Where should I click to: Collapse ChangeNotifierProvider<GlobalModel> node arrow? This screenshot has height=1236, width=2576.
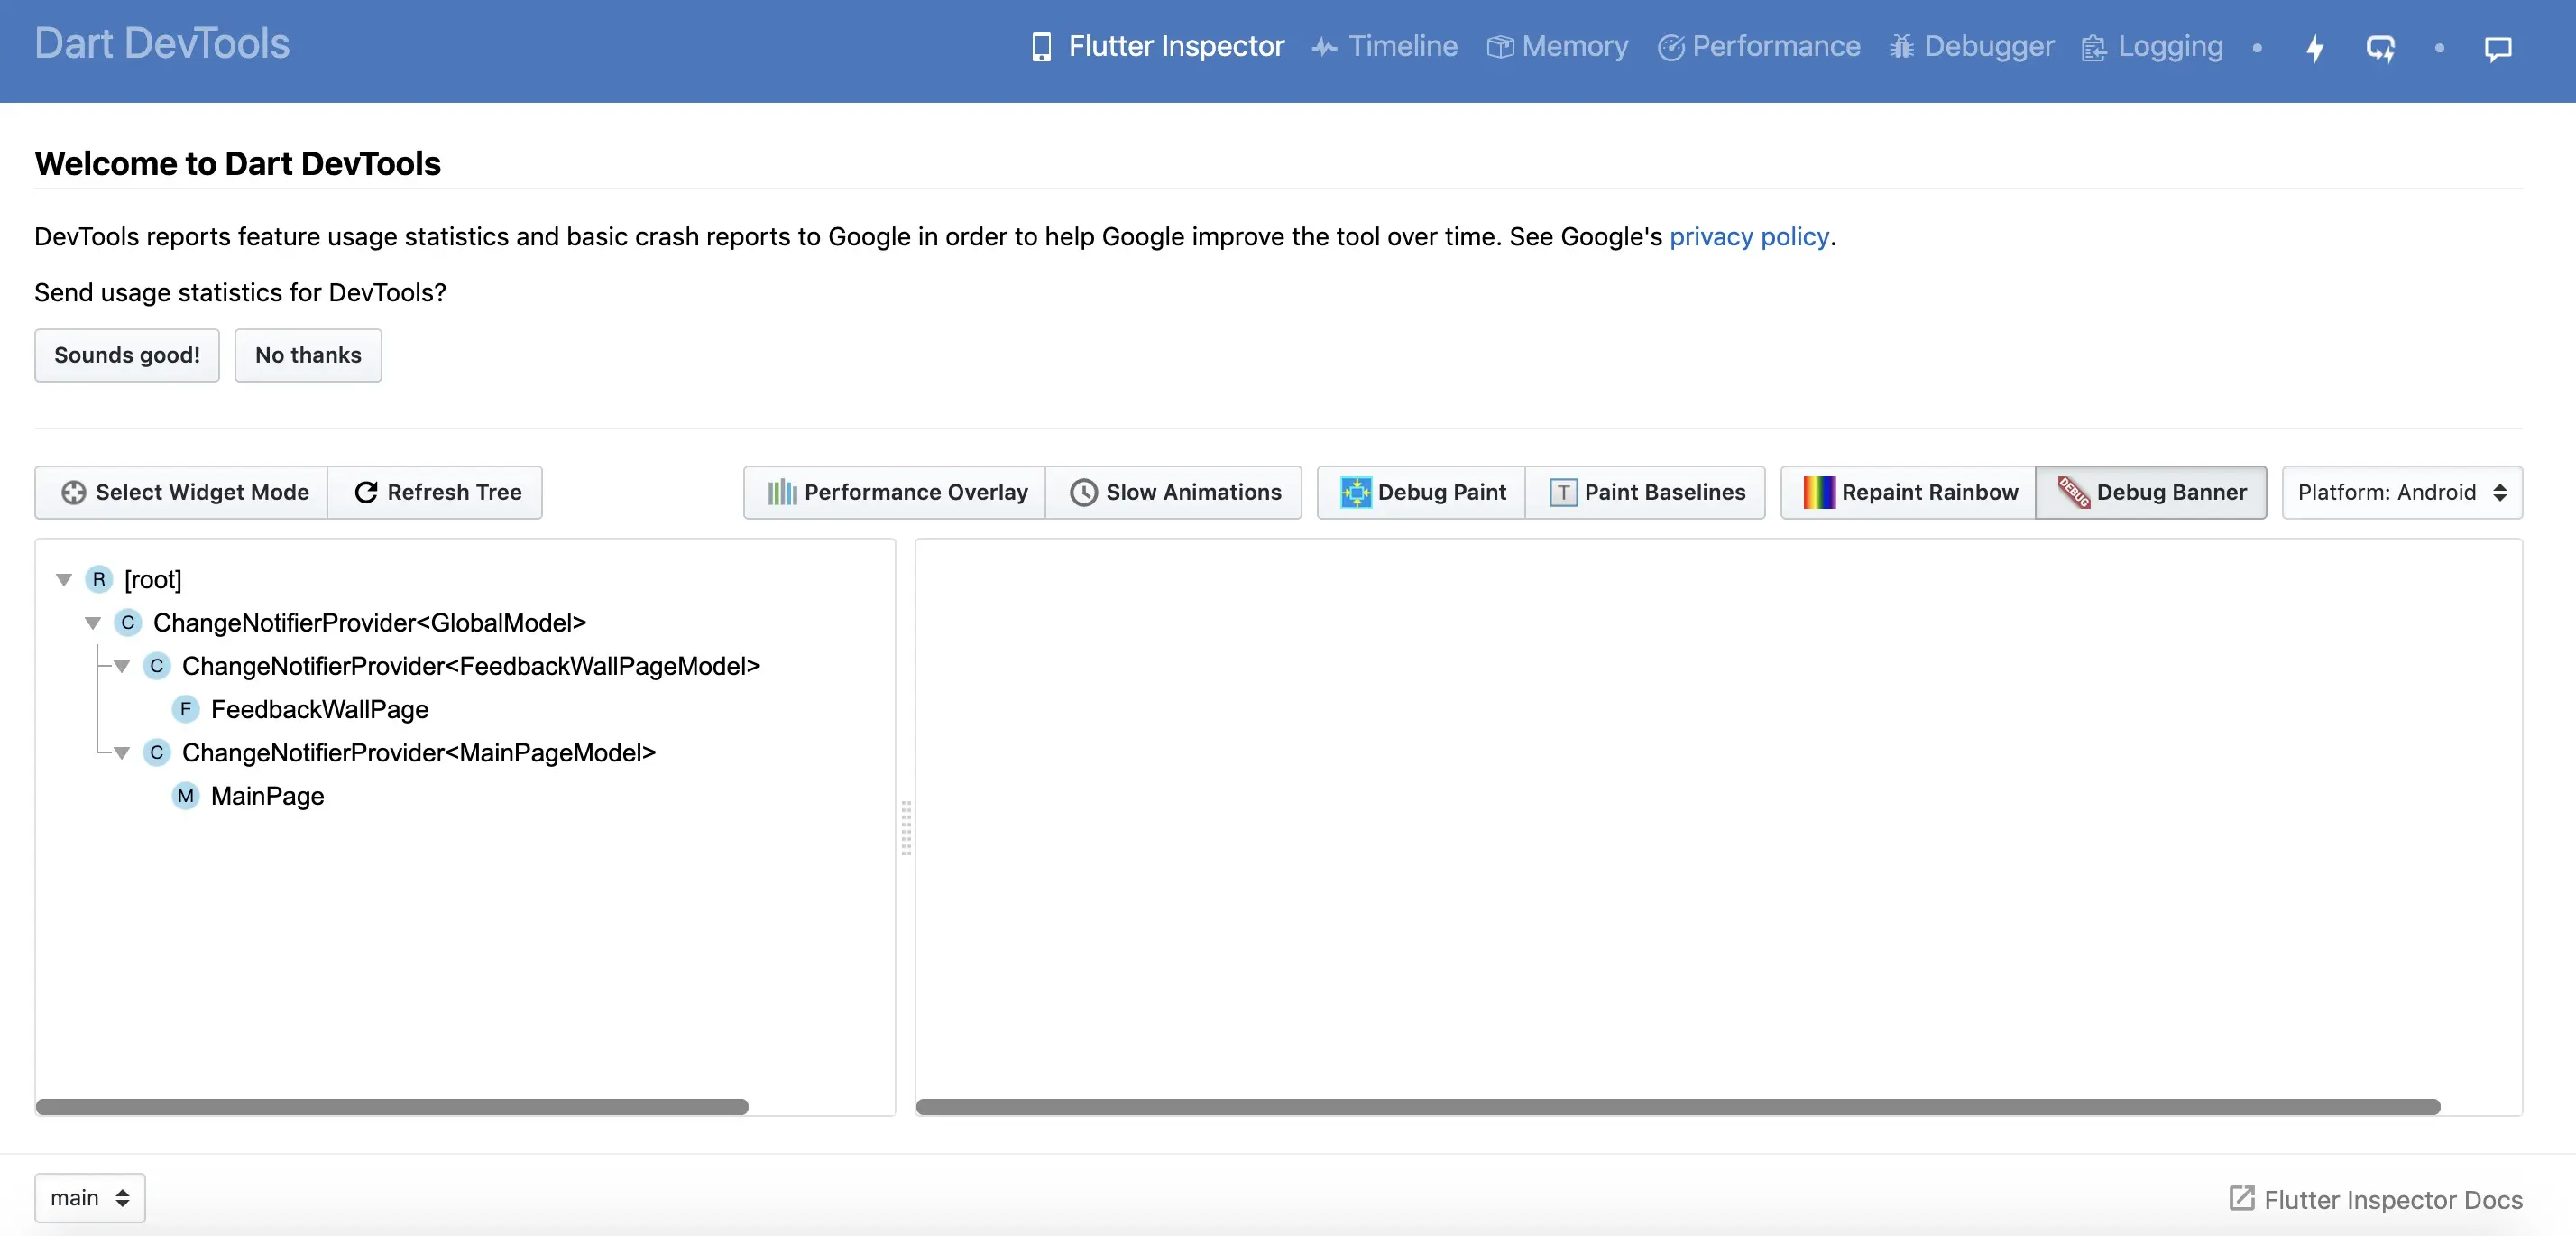coord(93,623)
